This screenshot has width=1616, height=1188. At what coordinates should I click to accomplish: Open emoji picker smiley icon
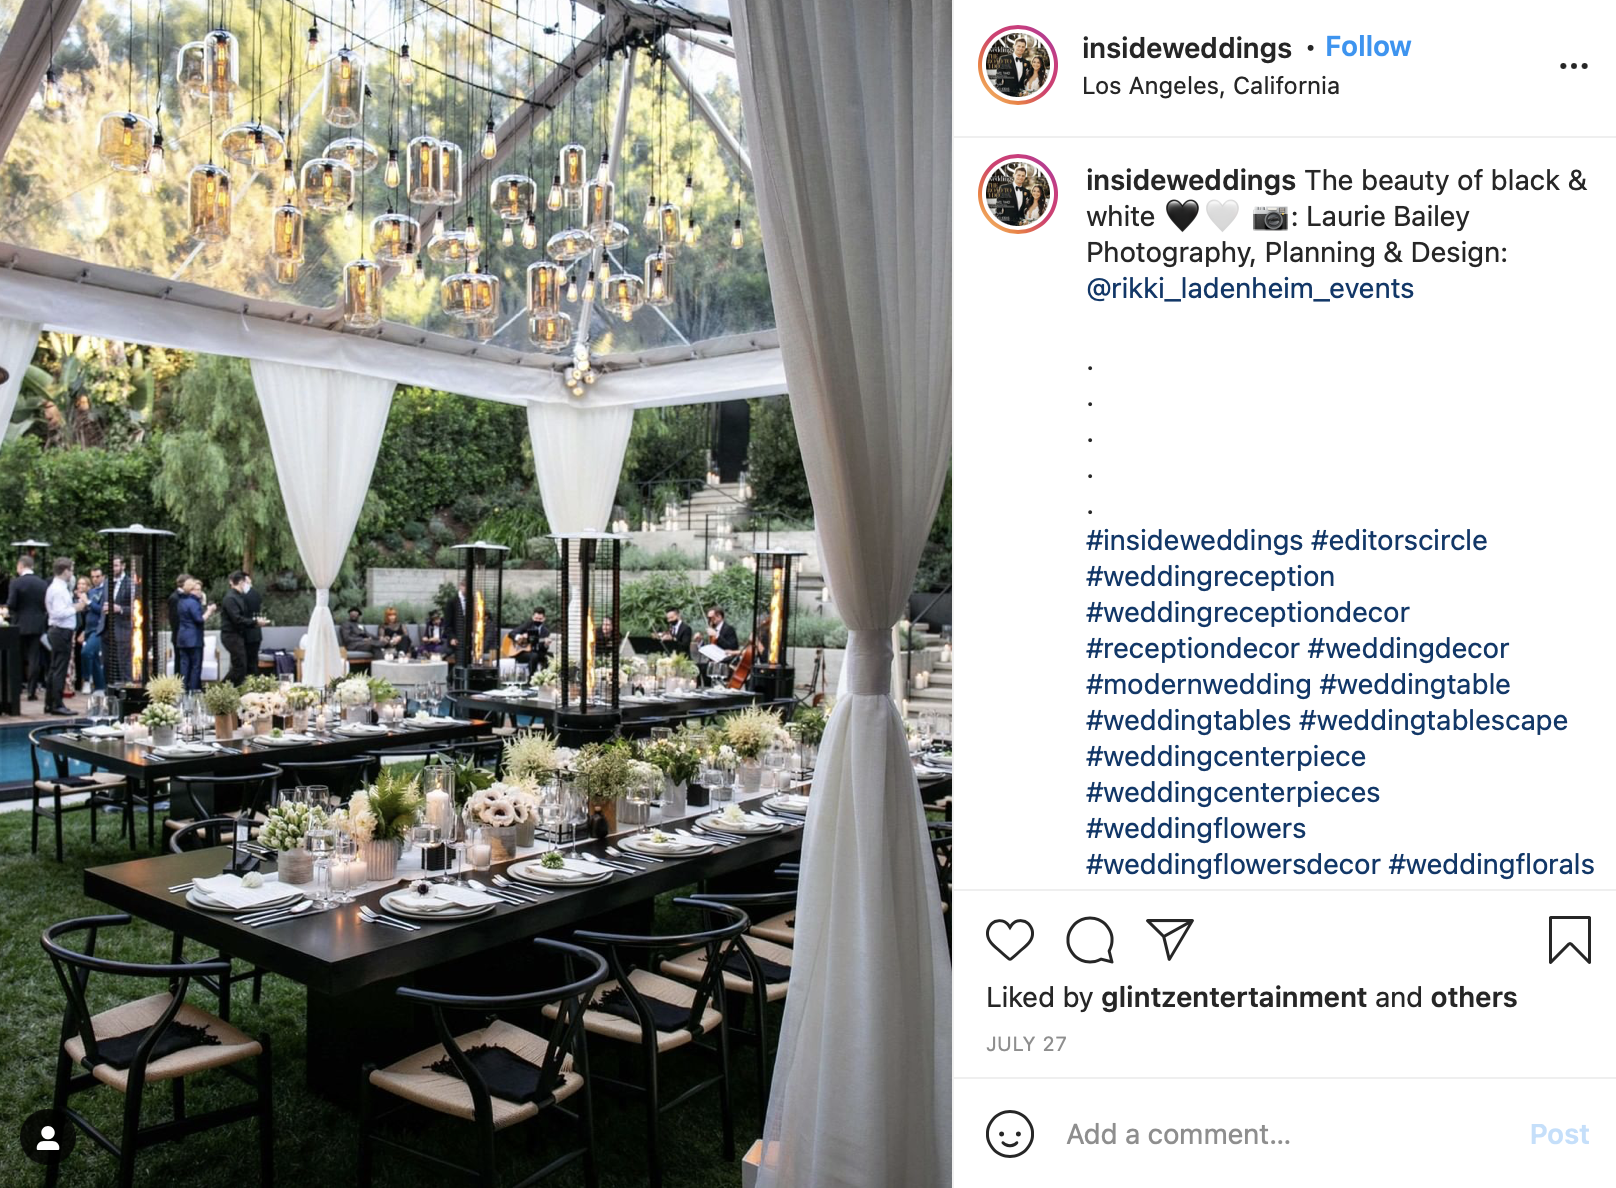tap(1009, 1134)
